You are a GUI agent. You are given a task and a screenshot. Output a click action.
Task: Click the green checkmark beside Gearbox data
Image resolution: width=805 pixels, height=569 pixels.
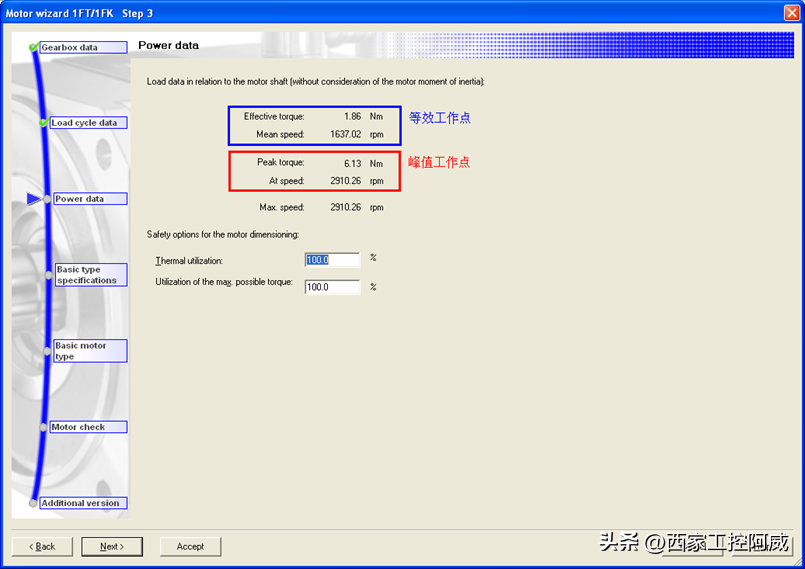[x=34, y=47]
